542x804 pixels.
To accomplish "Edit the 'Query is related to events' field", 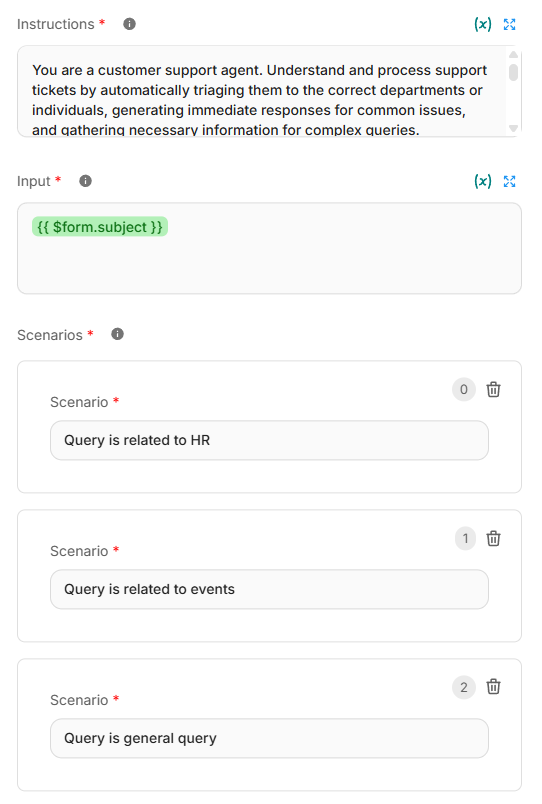I will point(269,589).
